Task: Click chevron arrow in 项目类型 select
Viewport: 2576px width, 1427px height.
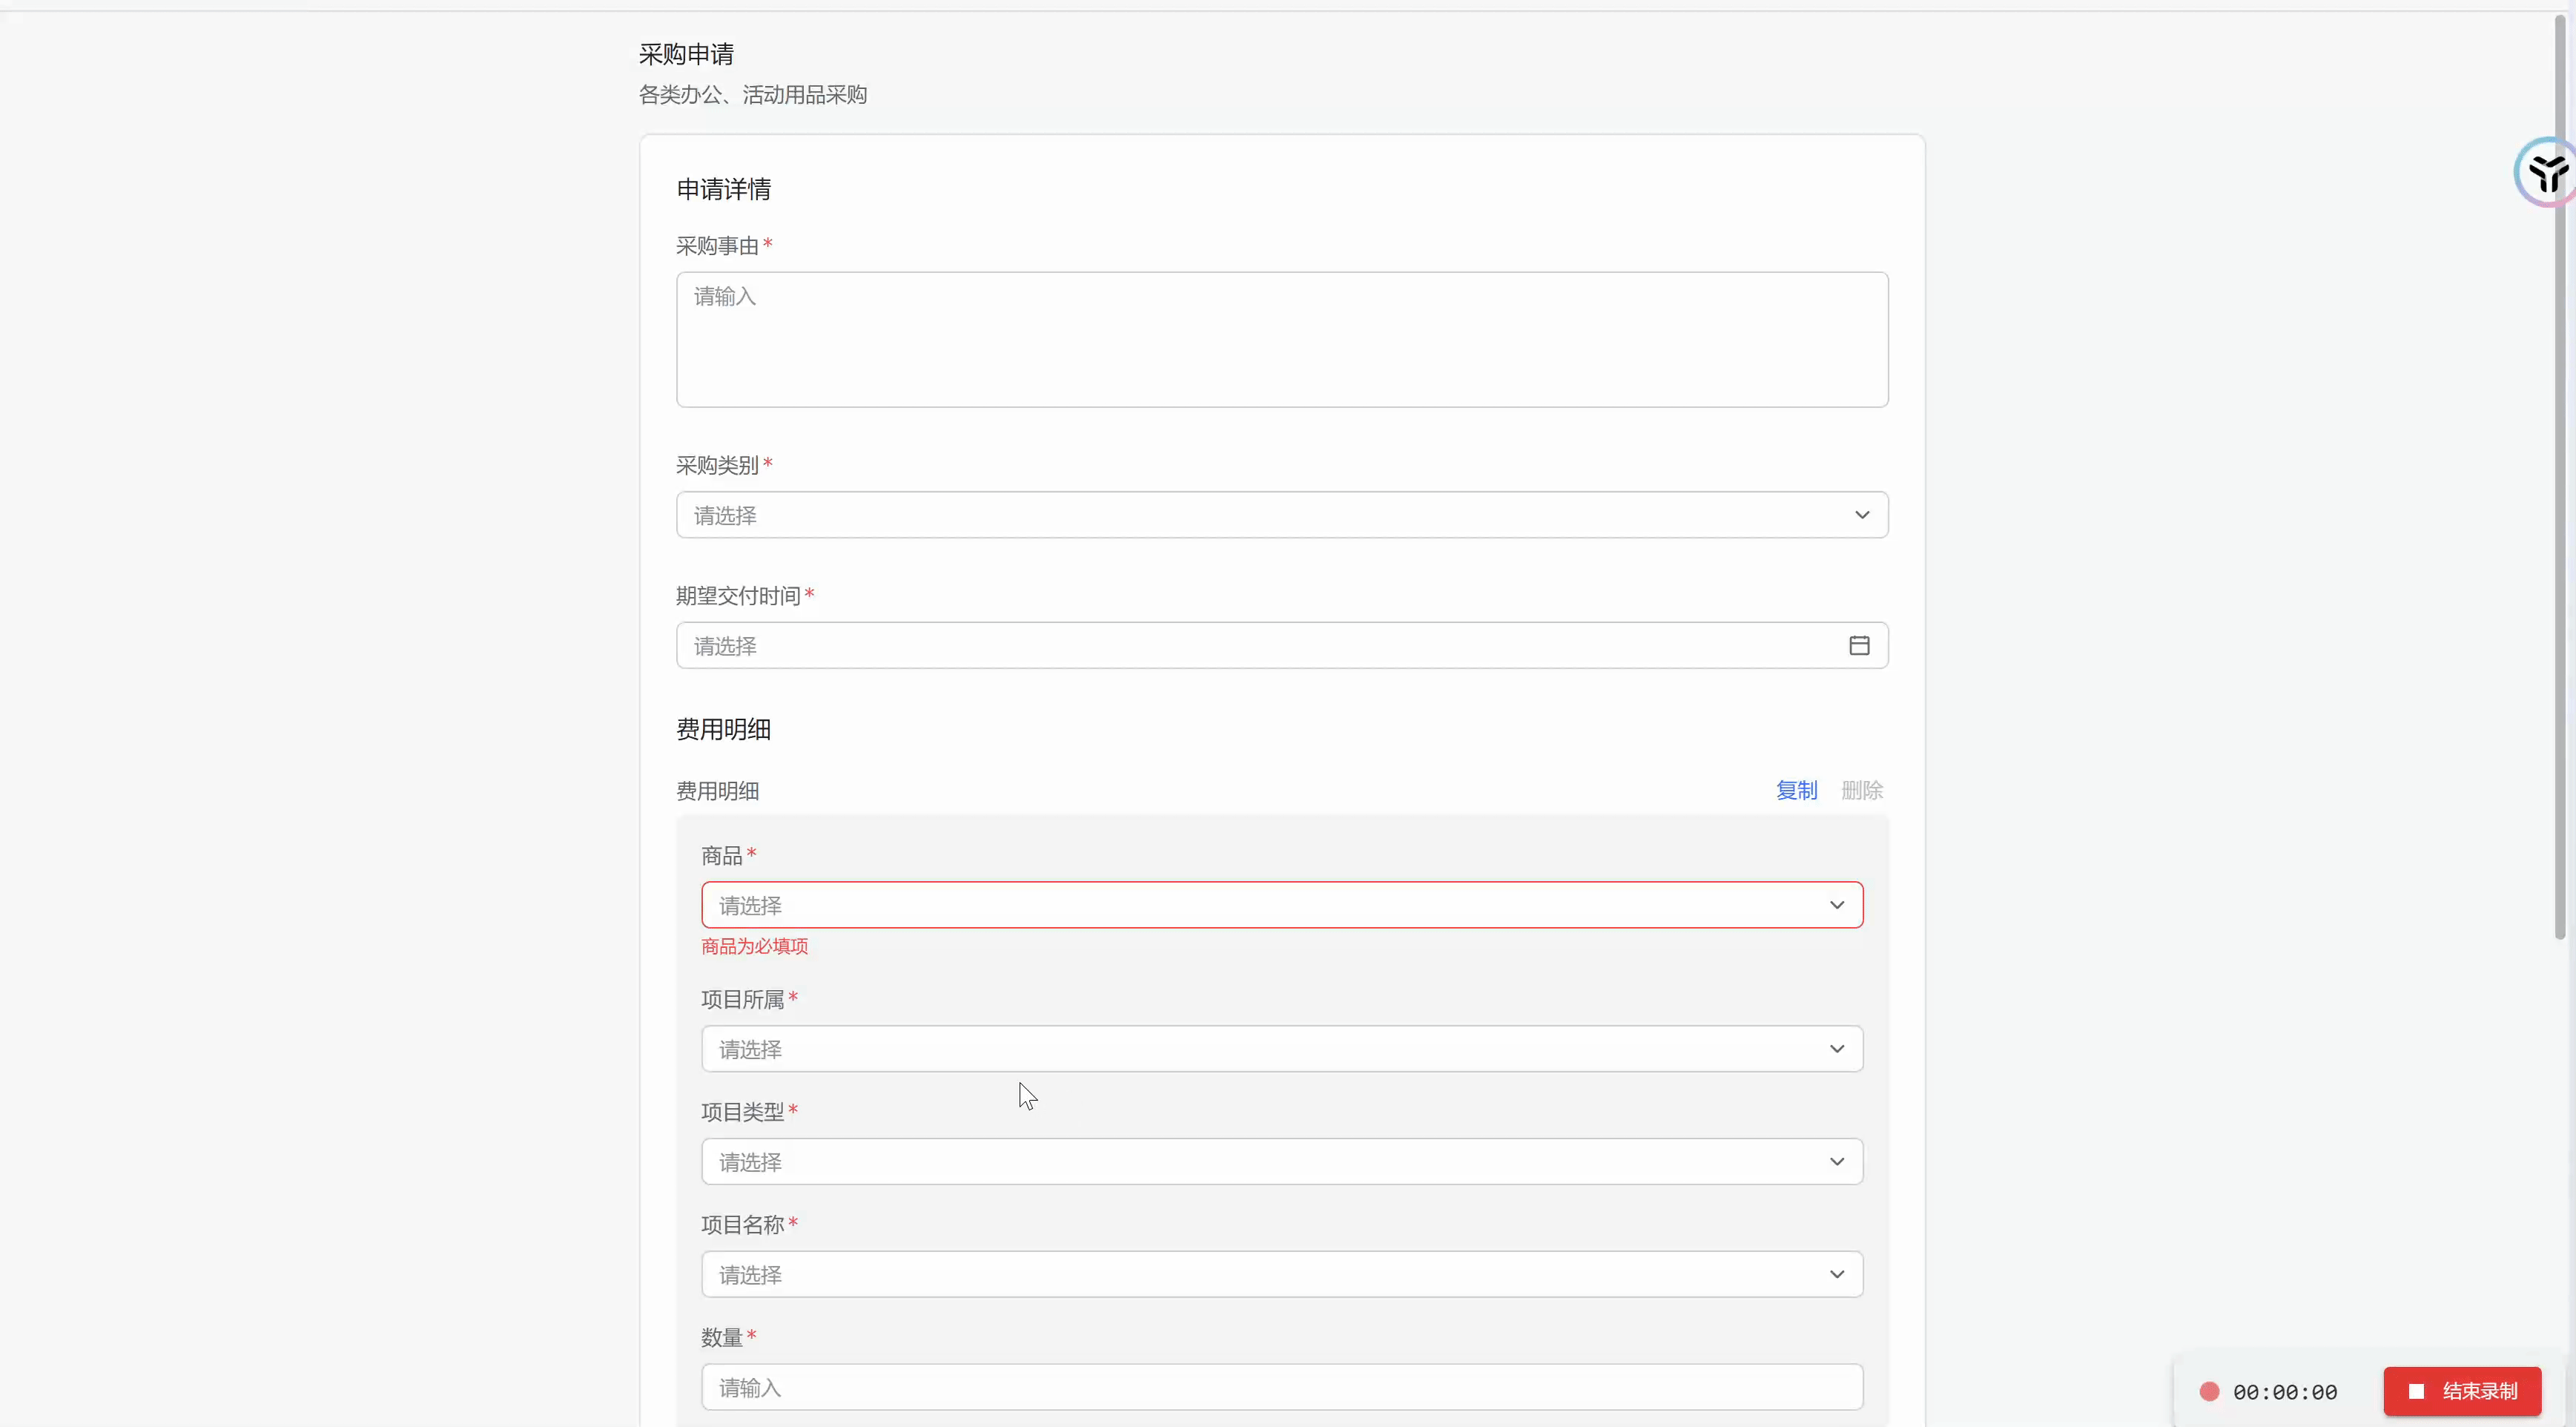Action: click(x=1836, y=1162)
